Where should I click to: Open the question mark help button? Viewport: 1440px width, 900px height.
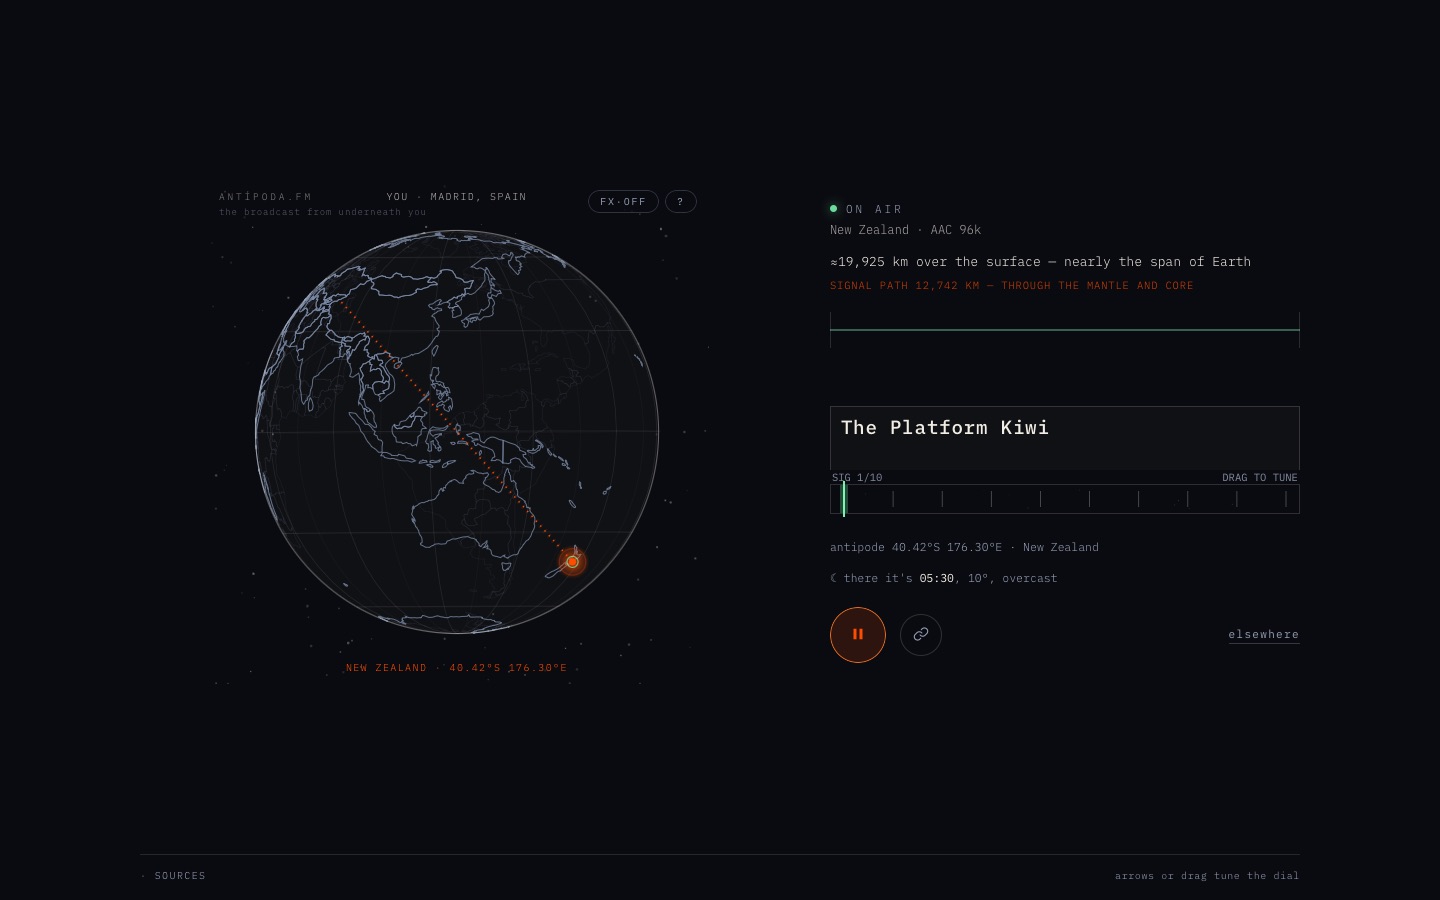pyautogui.click(x=680, y=201)
